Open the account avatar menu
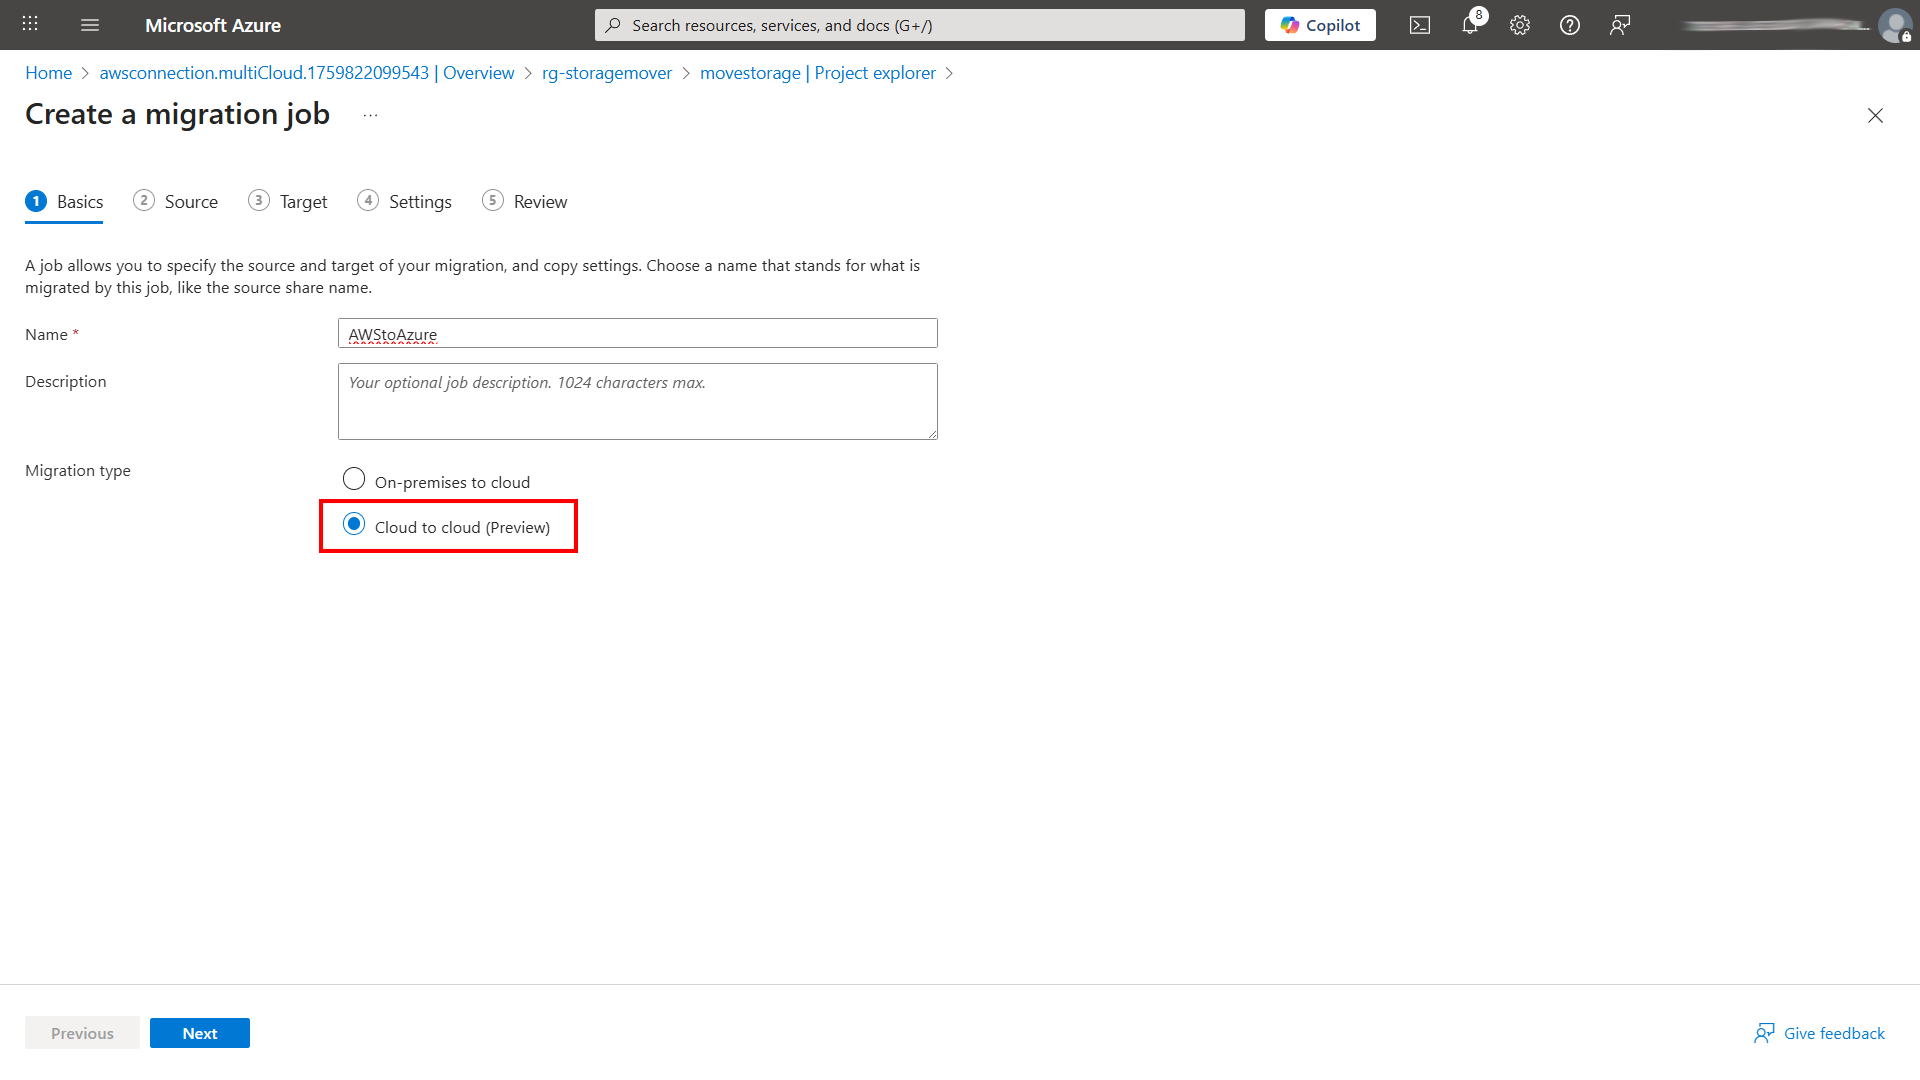Image resolution: width=1920 pixels, height=1080 pixels. click(x=1896, y=25)
